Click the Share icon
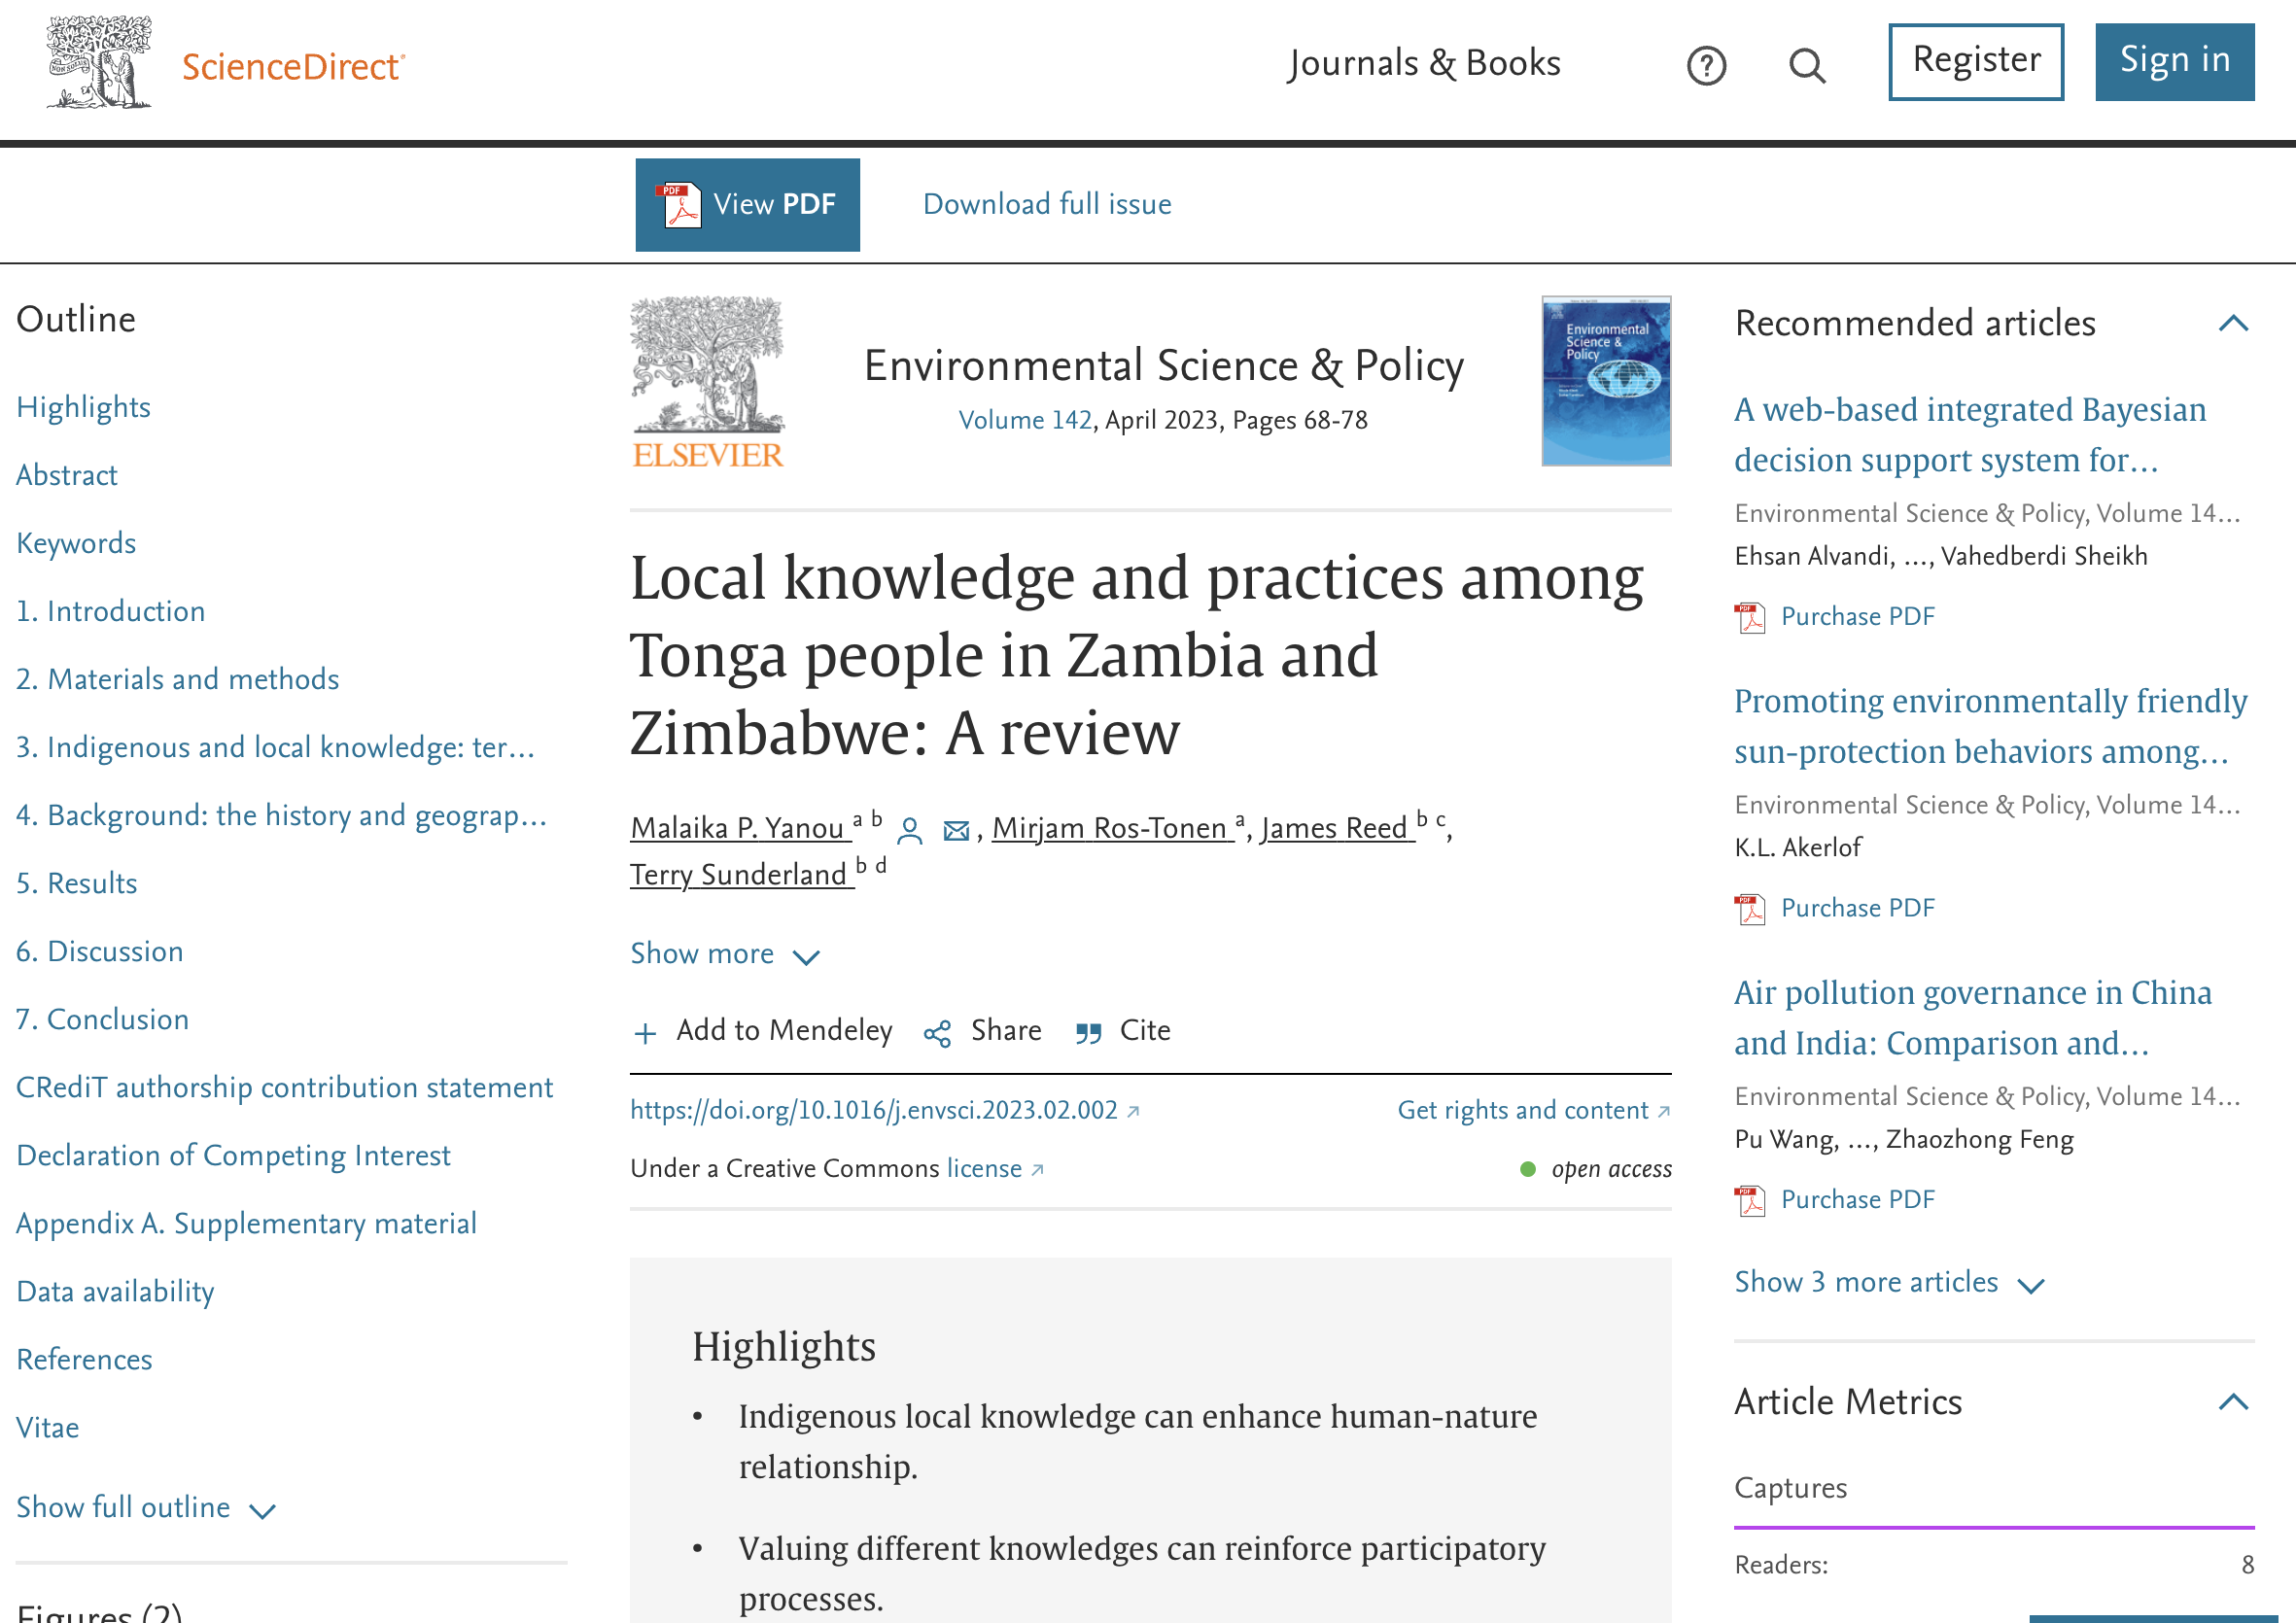Image resolution: width=2296 pixels, height=1623 pixels. (x=937, y=1033)
